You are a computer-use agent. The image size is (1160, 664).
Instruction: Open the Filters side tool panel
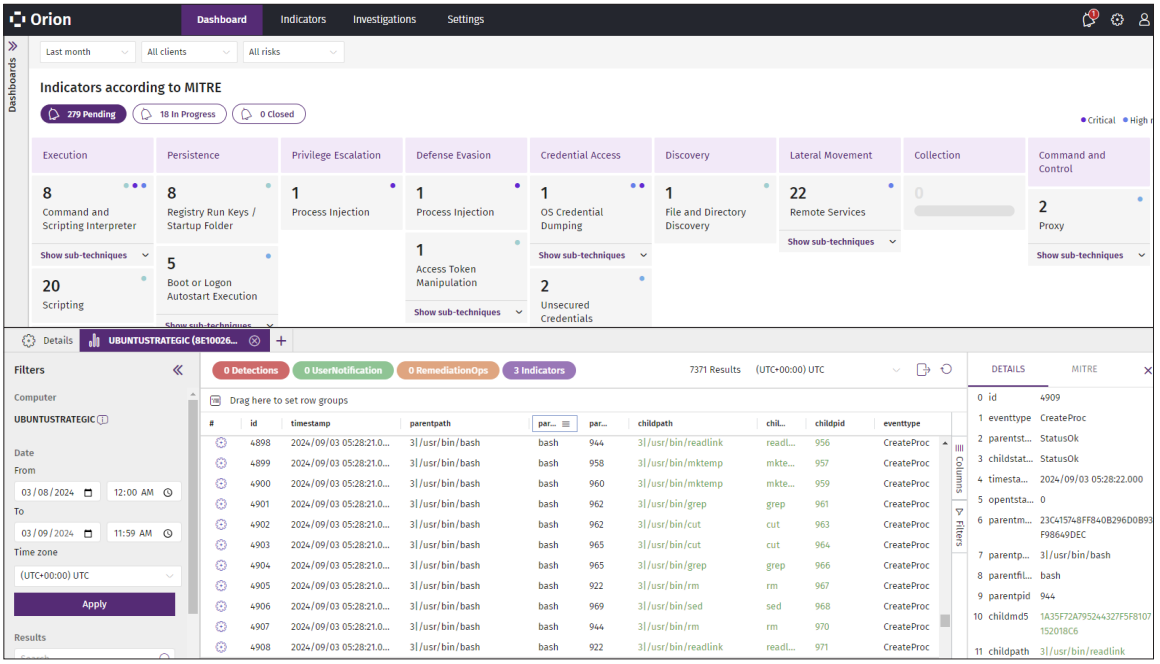pos(959,526)
